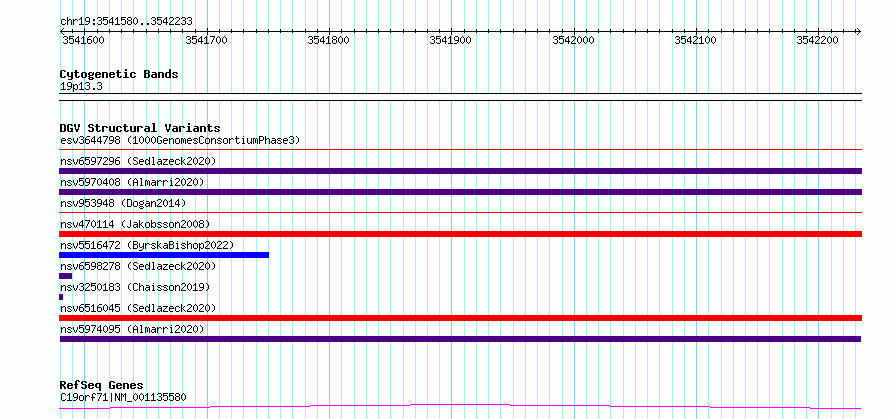
Task: Select the thin red line below the nsv953948 label
Action: click(x=460, y=213)
